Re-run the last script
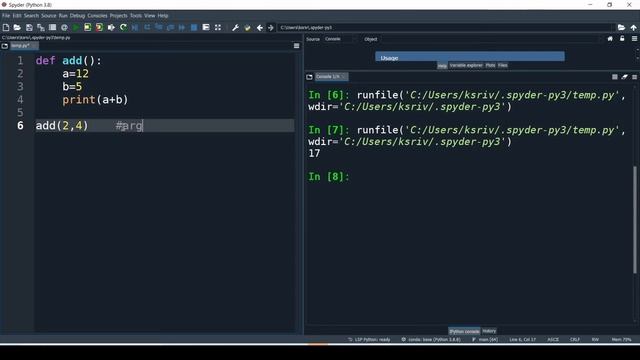This screenshot has width=640, height=360. [x=123, y=27]
